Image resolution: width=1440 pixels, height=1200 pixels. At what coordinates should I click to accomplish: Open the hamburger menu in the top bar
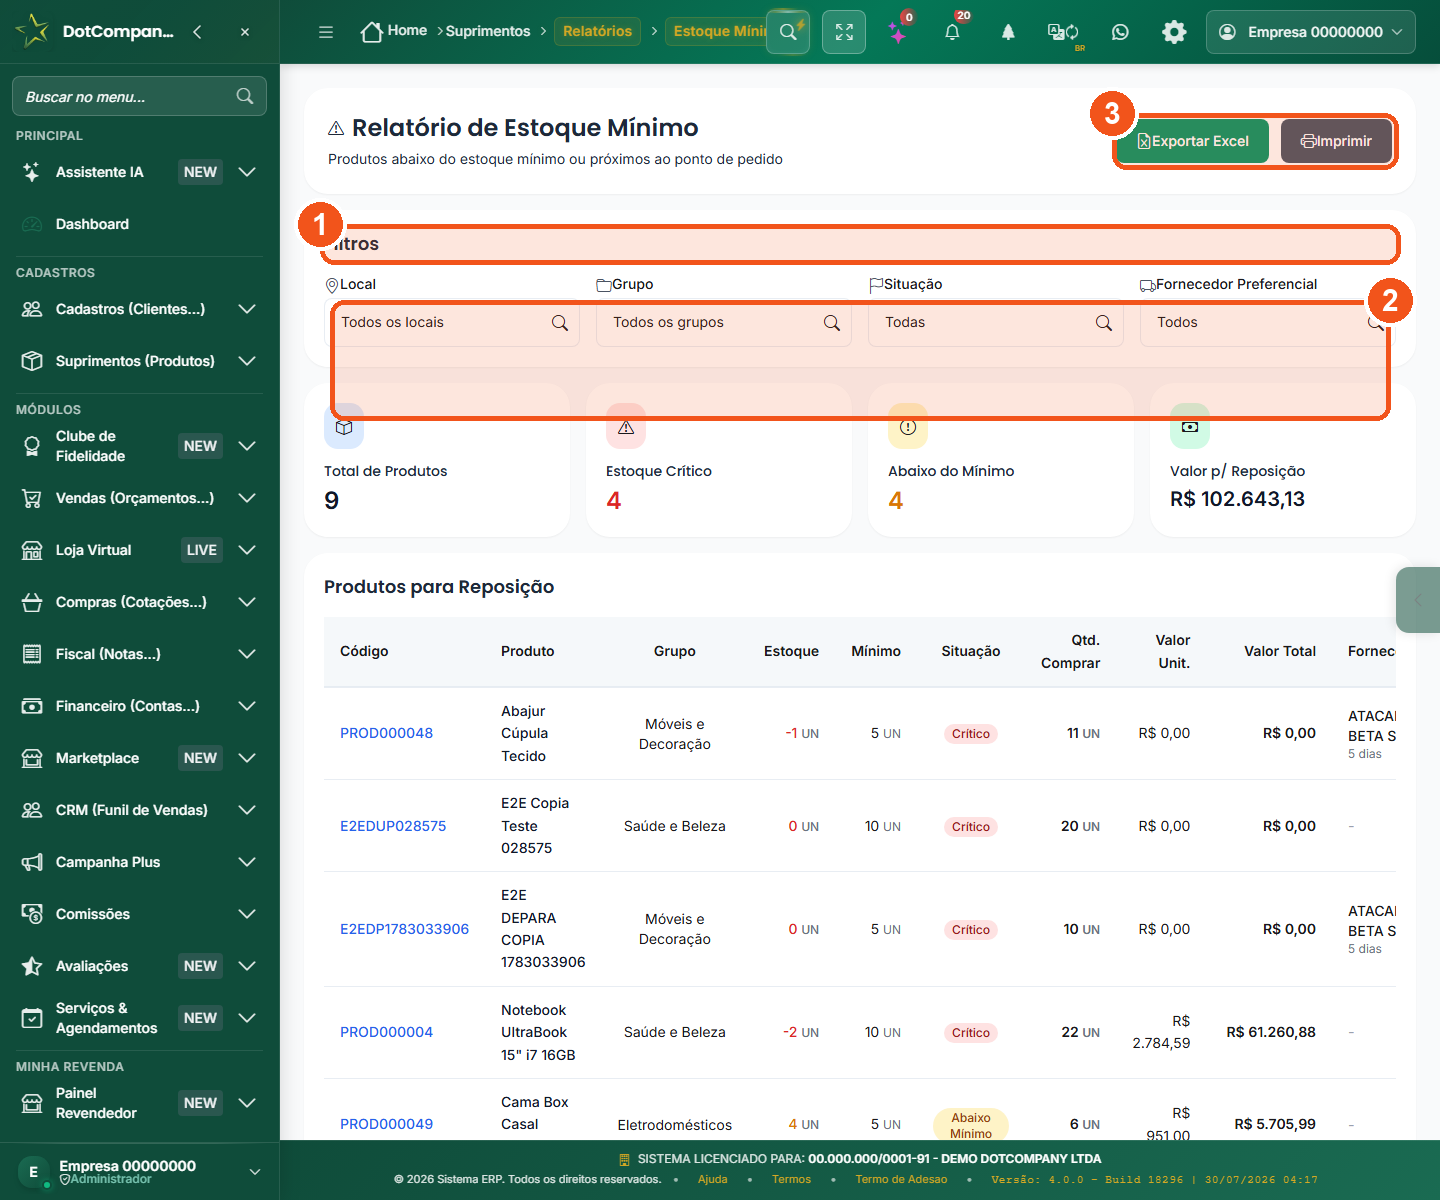[x=326, y=32]
